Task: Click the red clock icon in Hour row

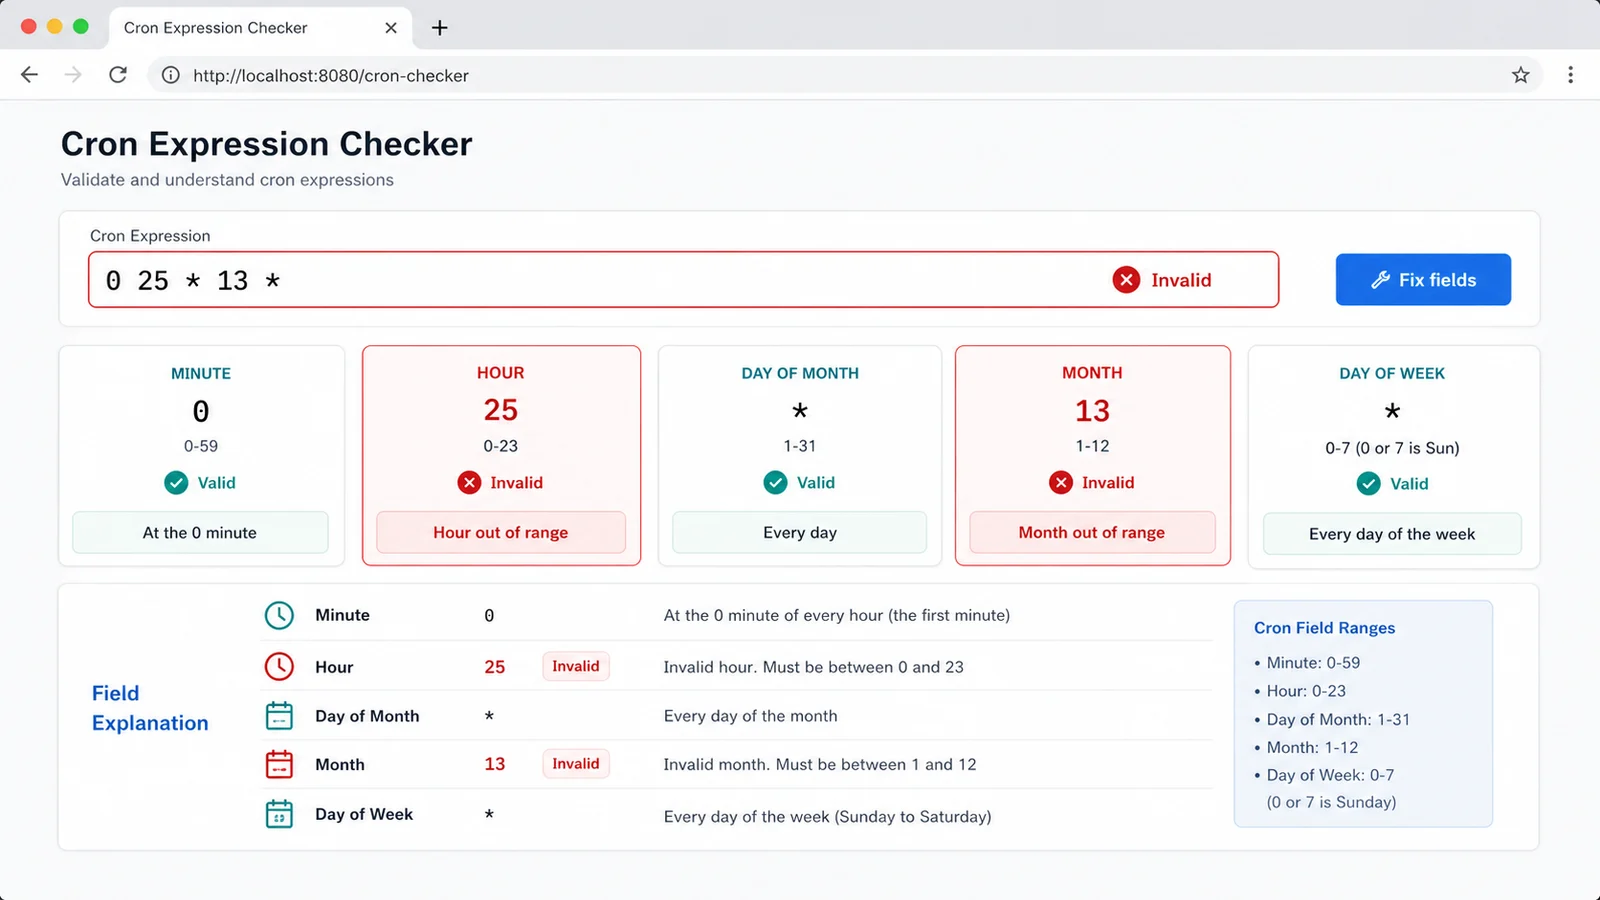Action: 279,666
